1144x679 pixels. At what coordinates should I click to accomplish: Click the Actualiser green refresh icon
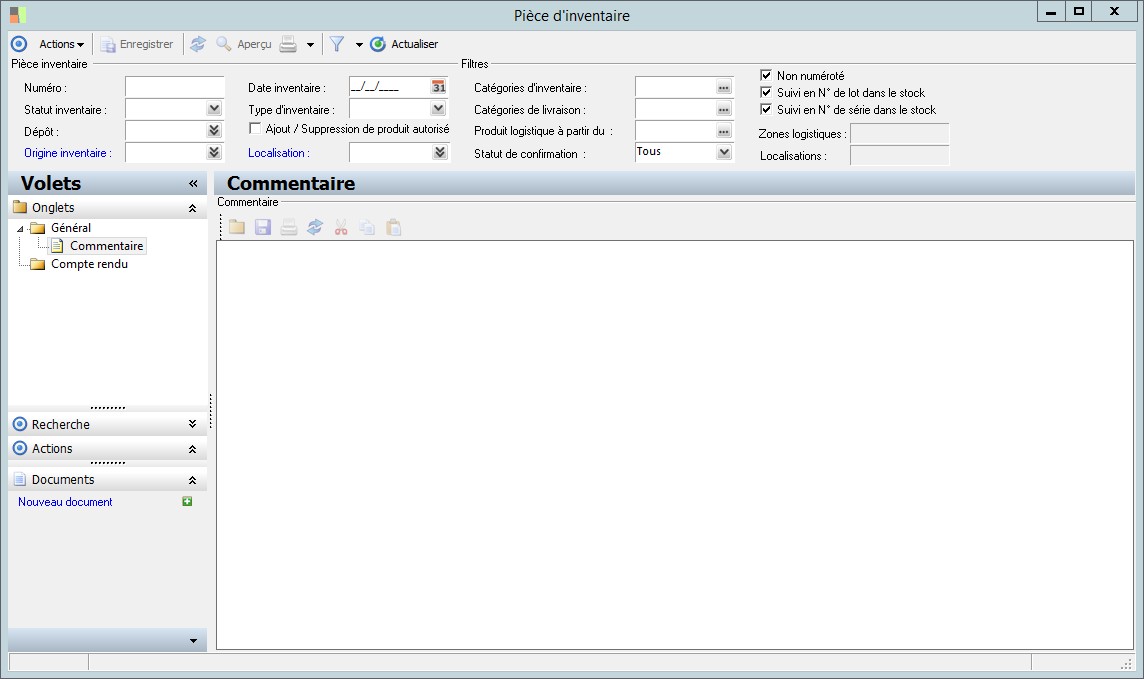(378, 44)
